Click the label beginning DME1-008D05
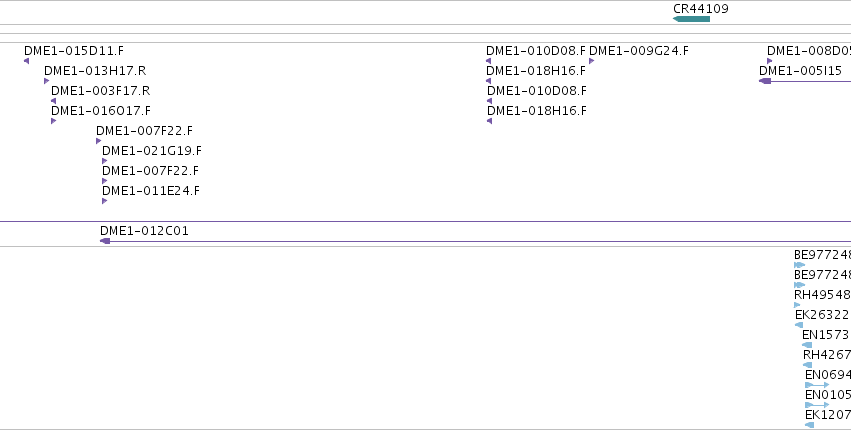 (x=809, y=51)
